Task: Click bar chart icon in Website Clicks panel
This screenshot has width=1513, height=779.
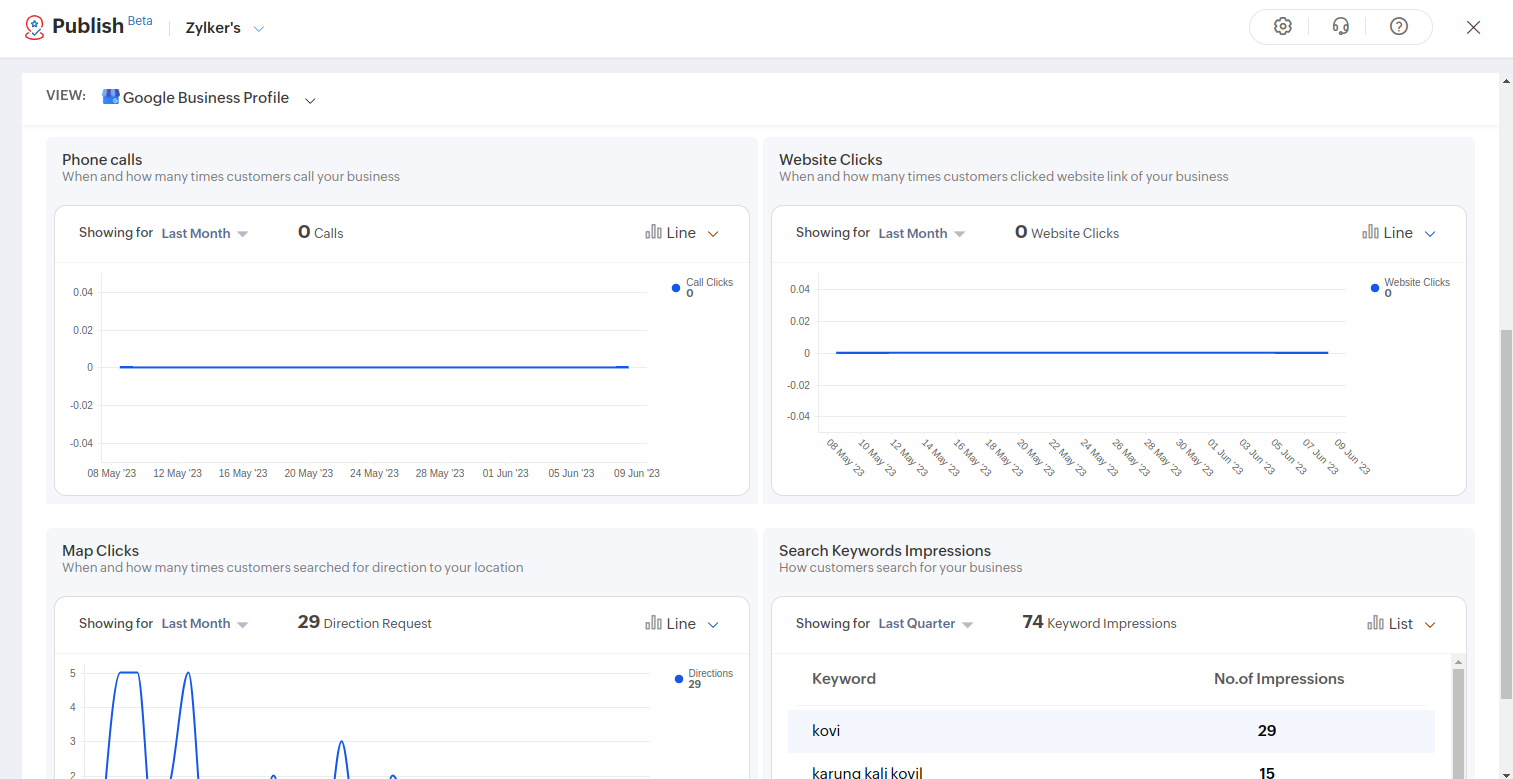Action: pos(1370,232)
